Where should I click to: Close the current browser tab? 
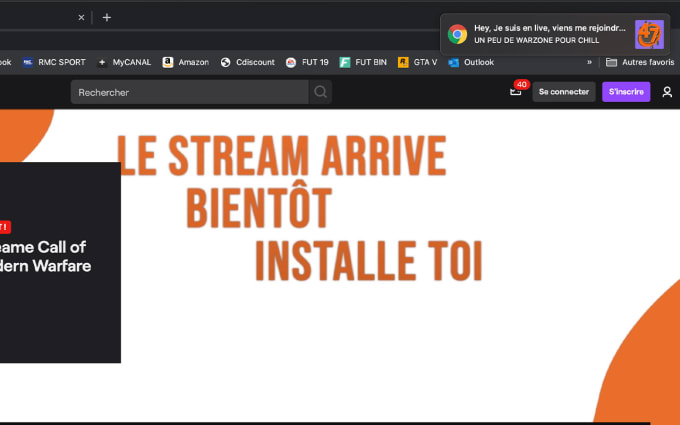click(x=81, y=18)
